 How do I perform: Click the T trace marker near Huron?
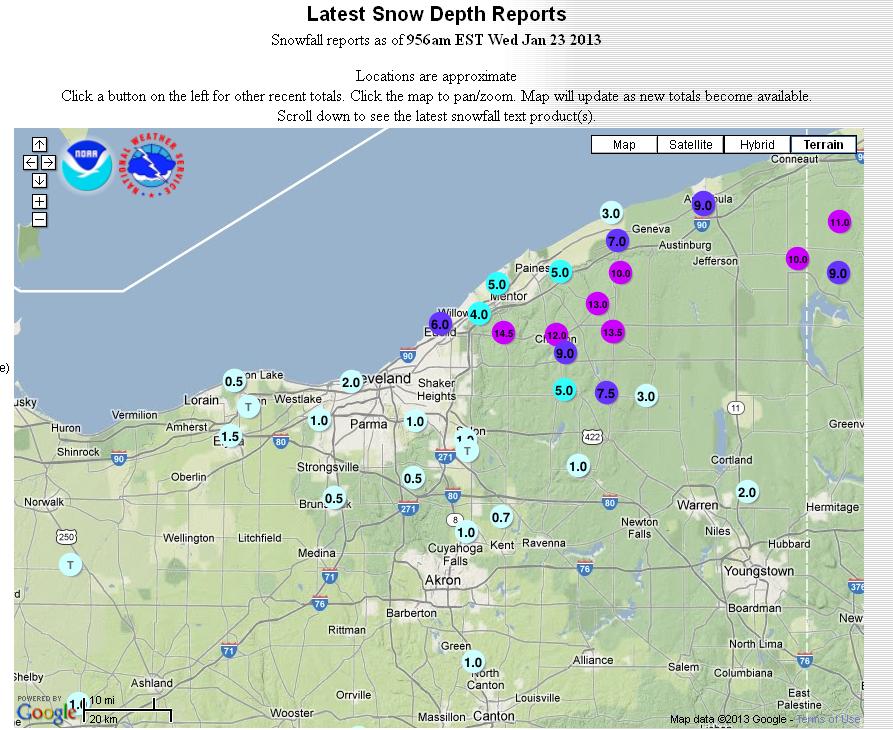[71, 564]
